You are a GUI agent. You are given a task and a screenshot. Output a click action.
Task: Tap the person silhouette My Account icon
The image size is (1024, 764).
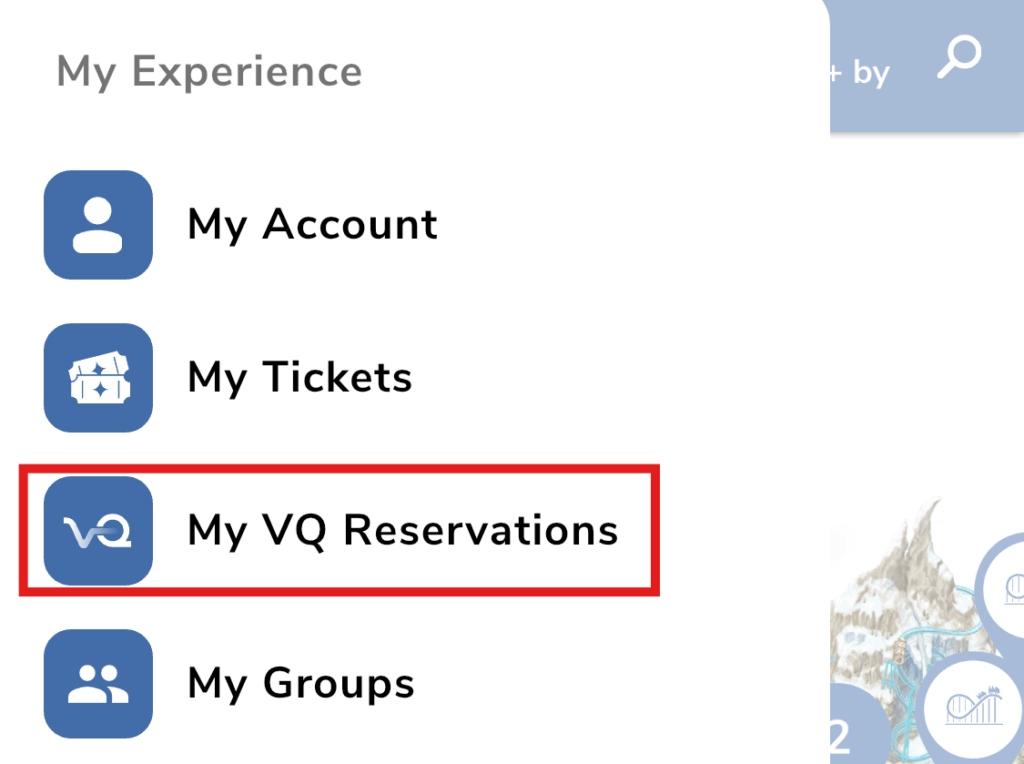tap(98, 225)
